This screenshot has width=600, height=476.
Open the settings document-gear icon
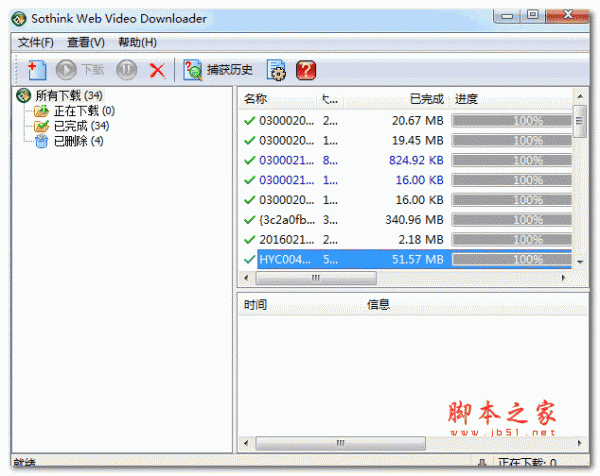click(x=276, y=70)
